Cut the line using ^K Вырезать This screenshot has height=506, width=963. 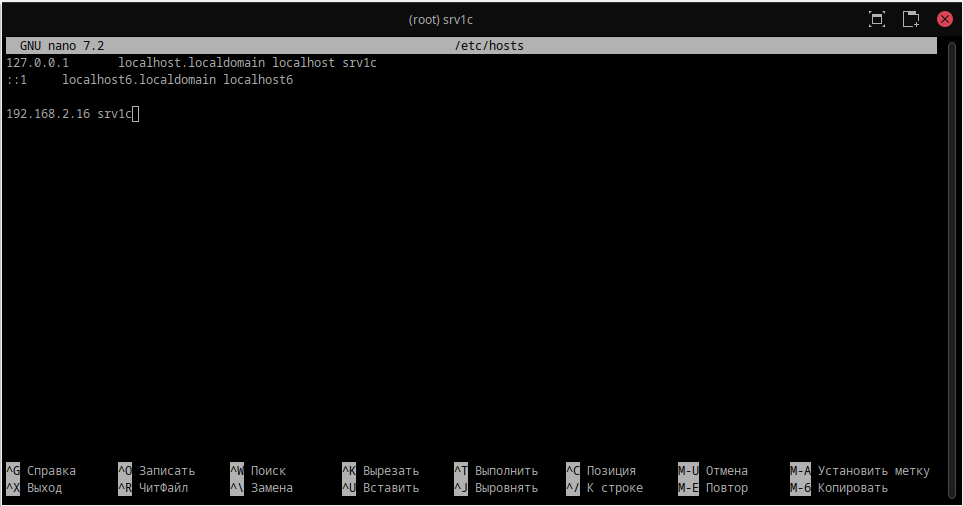coord(380,471)
